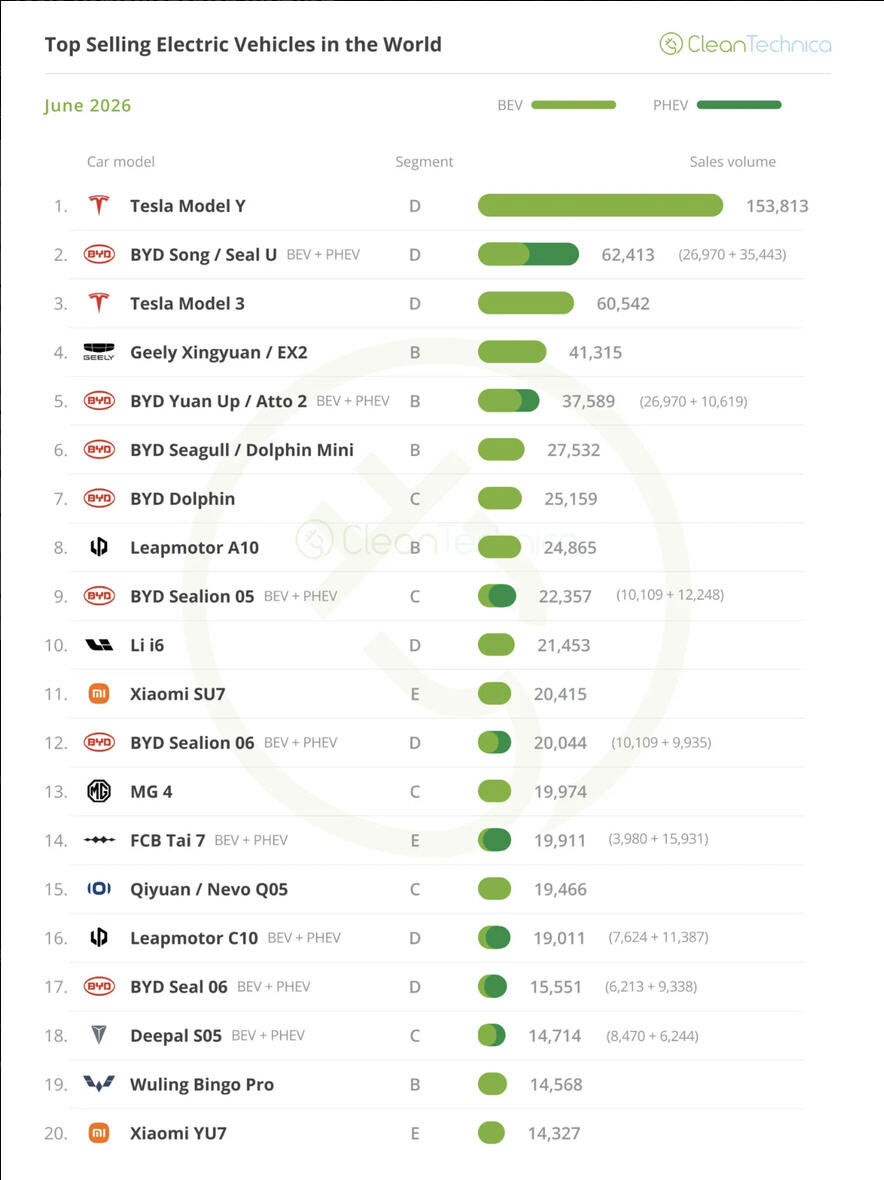884x1180 pixels.
Task: Click the BYD logo beside Song / Seal U
Action: (99, 254)
